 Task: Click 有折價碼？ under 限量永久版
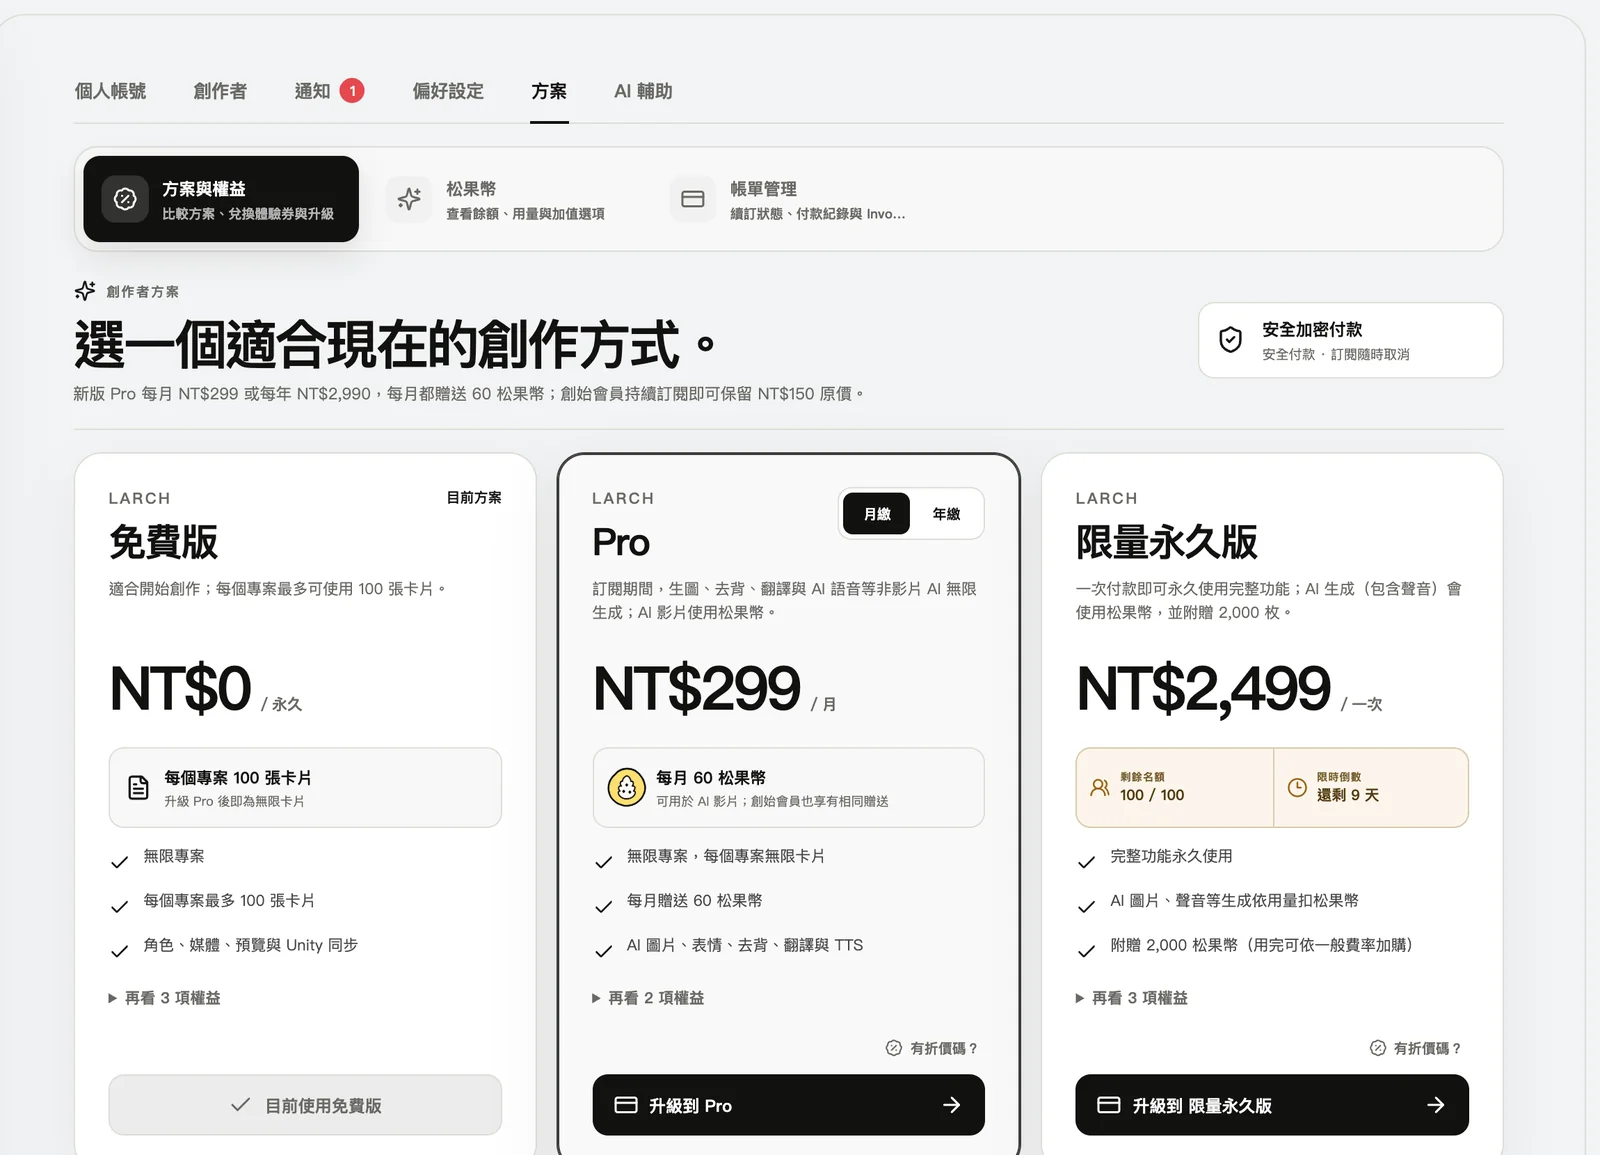pyautogui.click(x=1415, y=1048)
